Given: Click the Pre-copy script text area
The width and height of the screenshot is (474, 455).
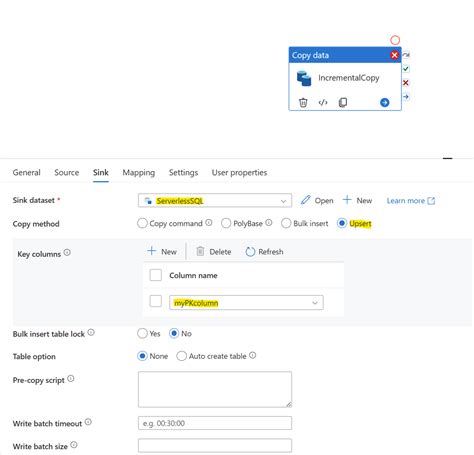Looking at the screenshot, I should [215, 389].
